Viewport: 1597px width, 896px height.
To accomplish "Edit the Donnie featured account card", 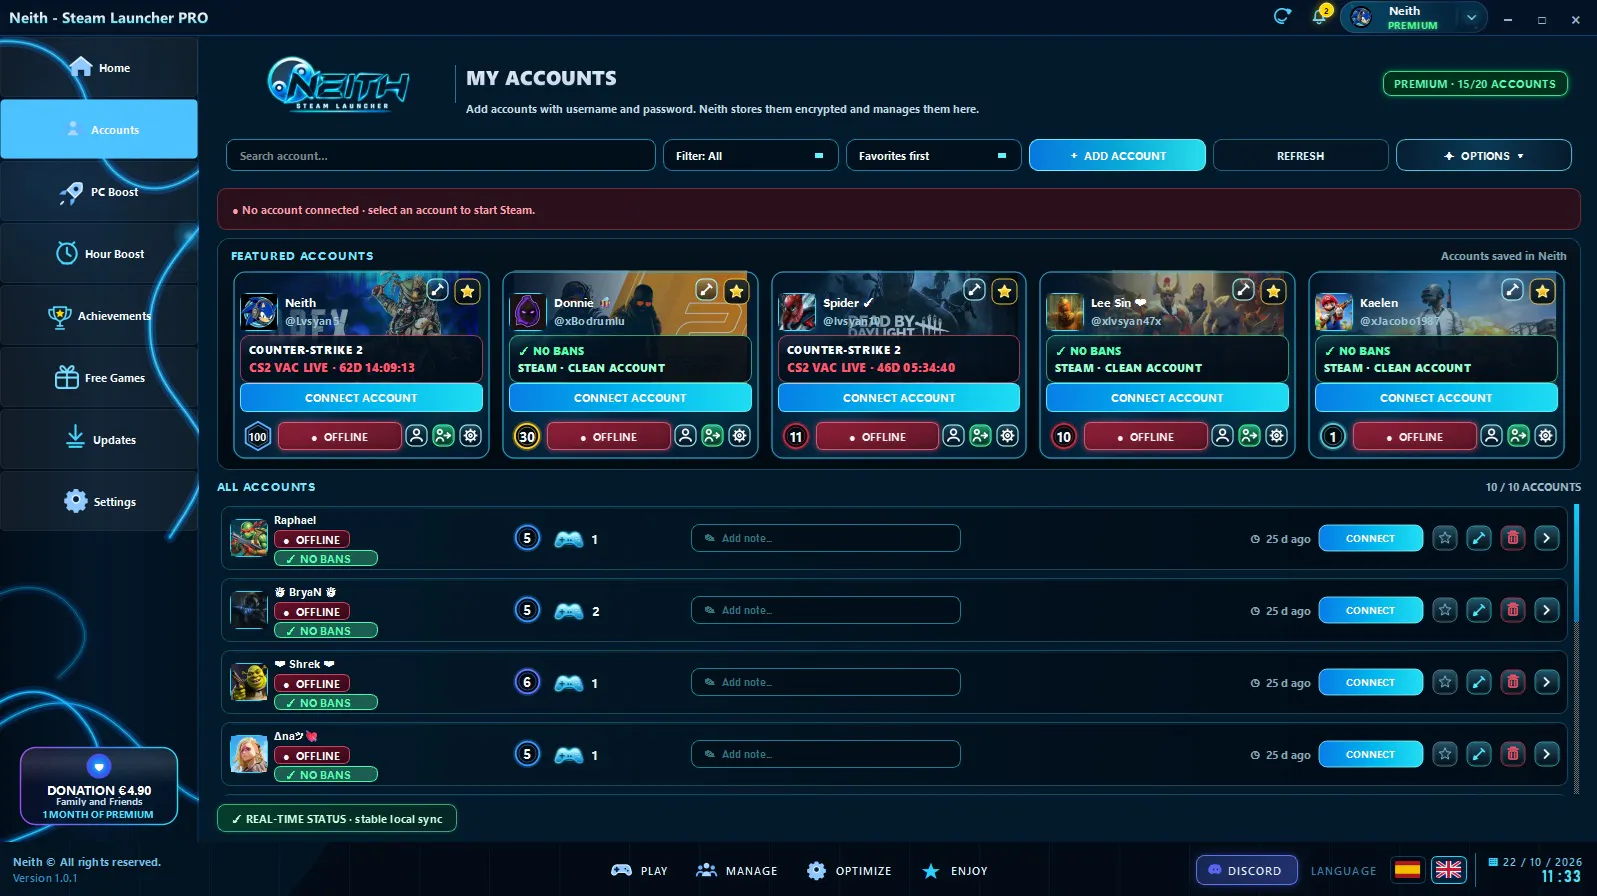I will (707, 290).
